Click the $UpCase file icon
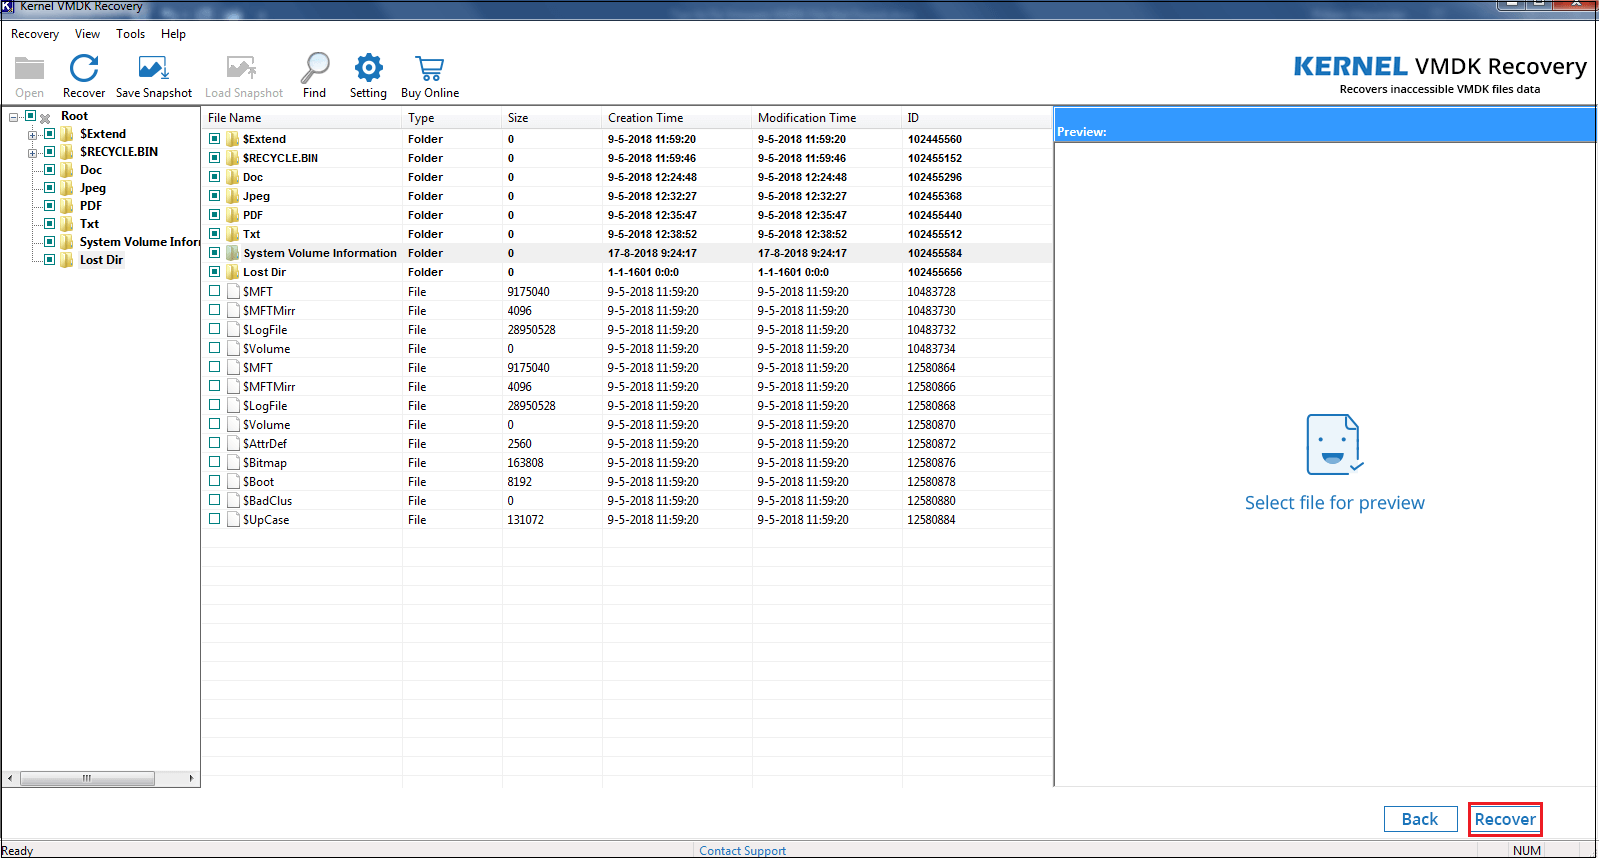The image size is (1599, 859). (x=233, y=520)
